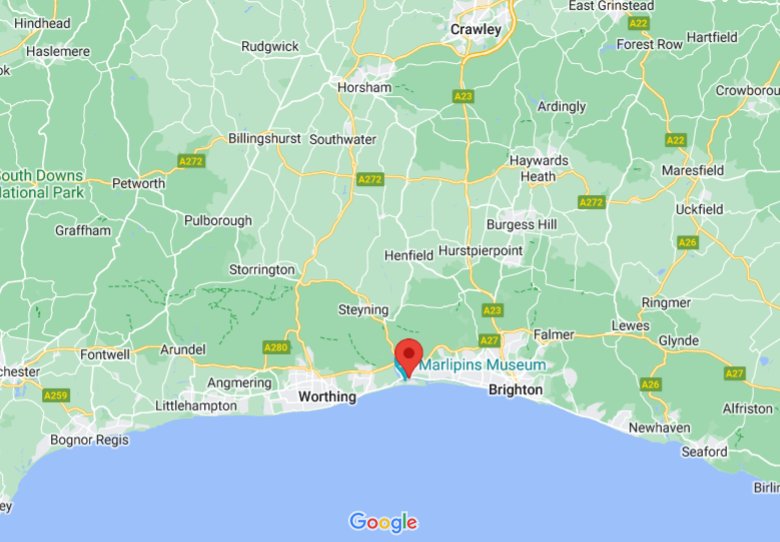The height and width of the screenshot is (542, 780).
Task: Open the Marlipins Museum label
Action: (x=483, y=365)
